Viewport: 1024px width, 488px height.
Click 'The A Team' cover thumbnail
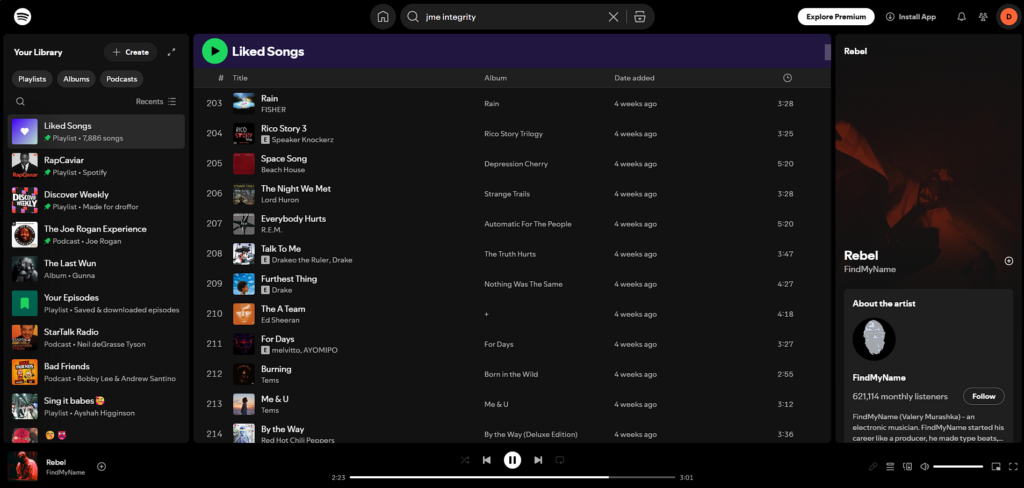[x=244, y=314]
